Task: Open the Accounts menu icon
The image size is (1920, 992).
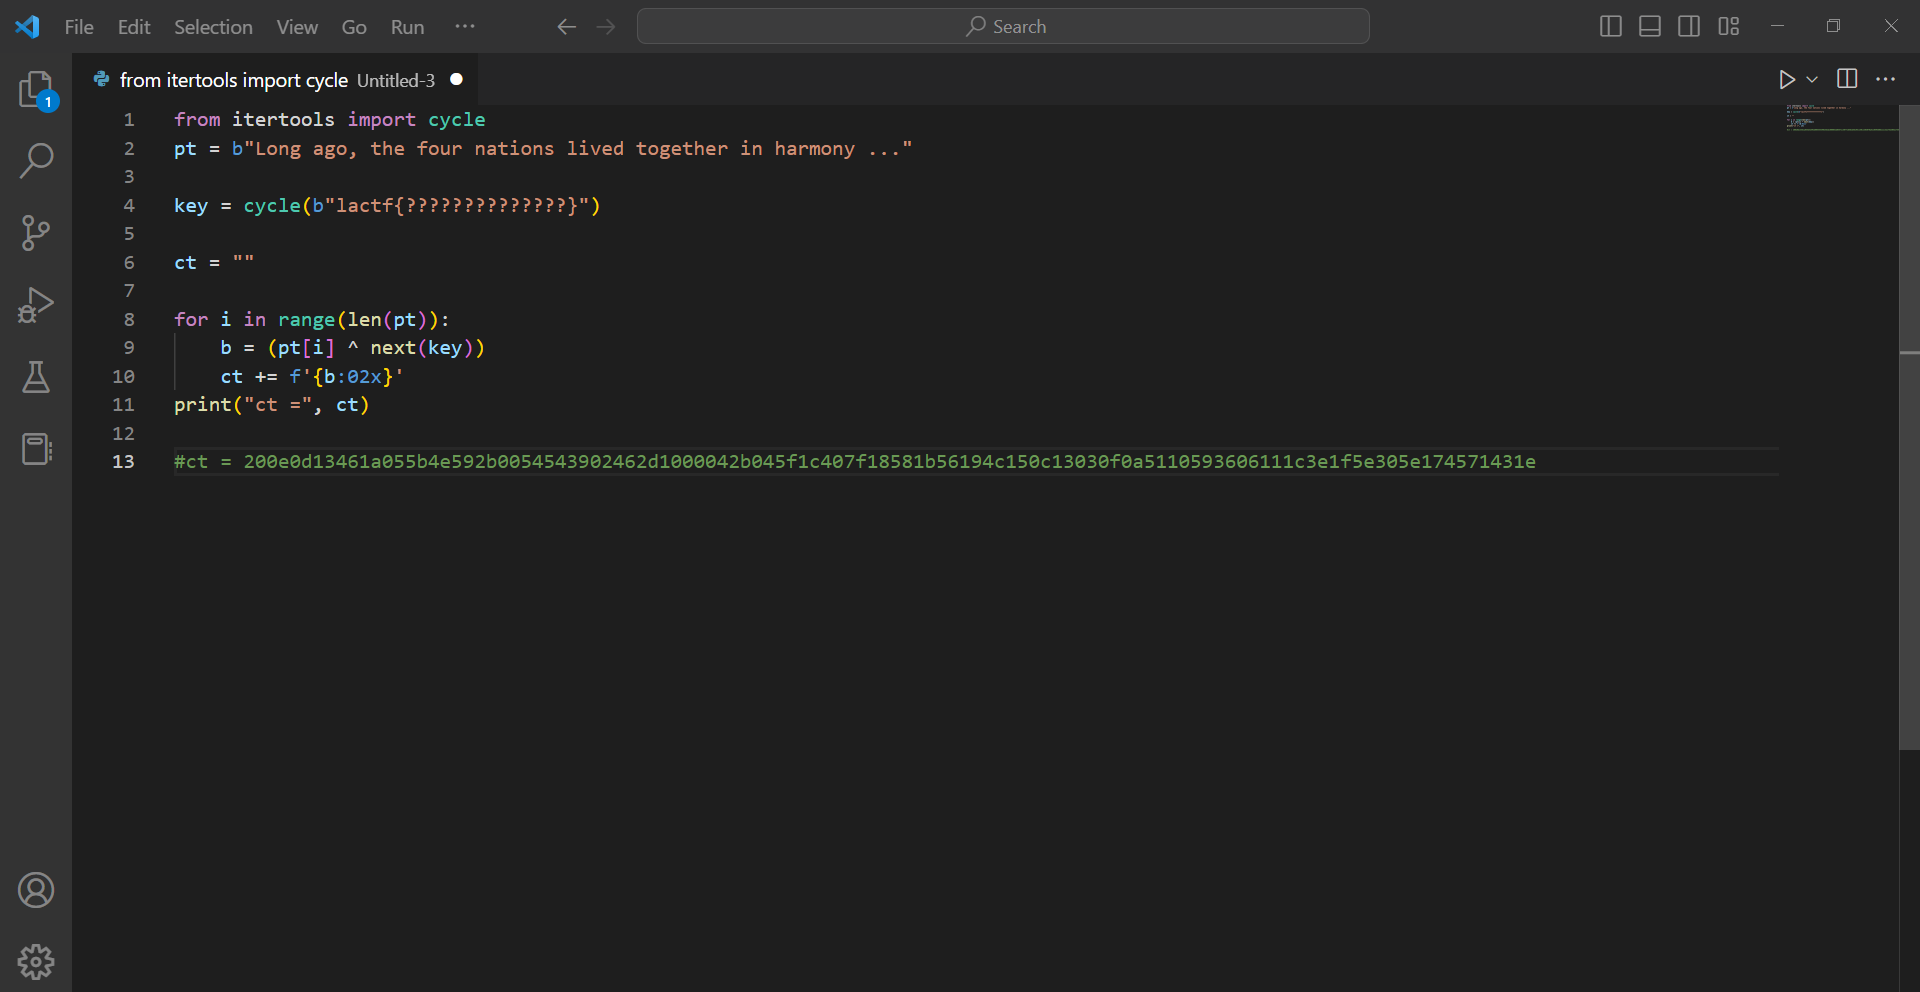Action: coord(36,890)
